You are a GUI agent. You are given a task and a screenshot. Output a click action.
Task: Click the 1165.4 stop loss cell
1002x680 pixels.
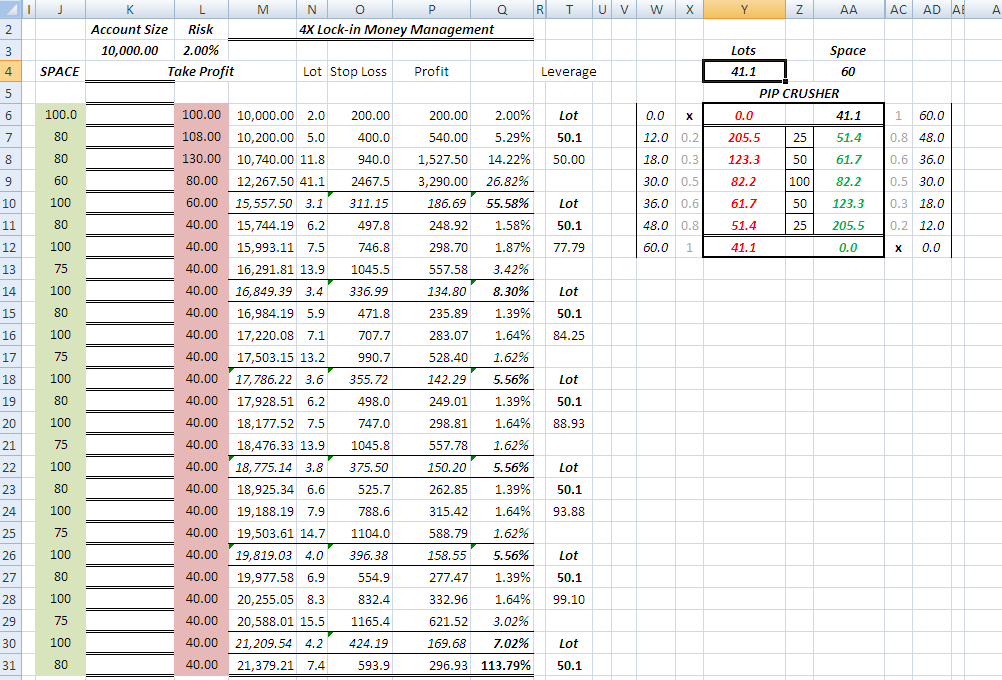(360, 621)
